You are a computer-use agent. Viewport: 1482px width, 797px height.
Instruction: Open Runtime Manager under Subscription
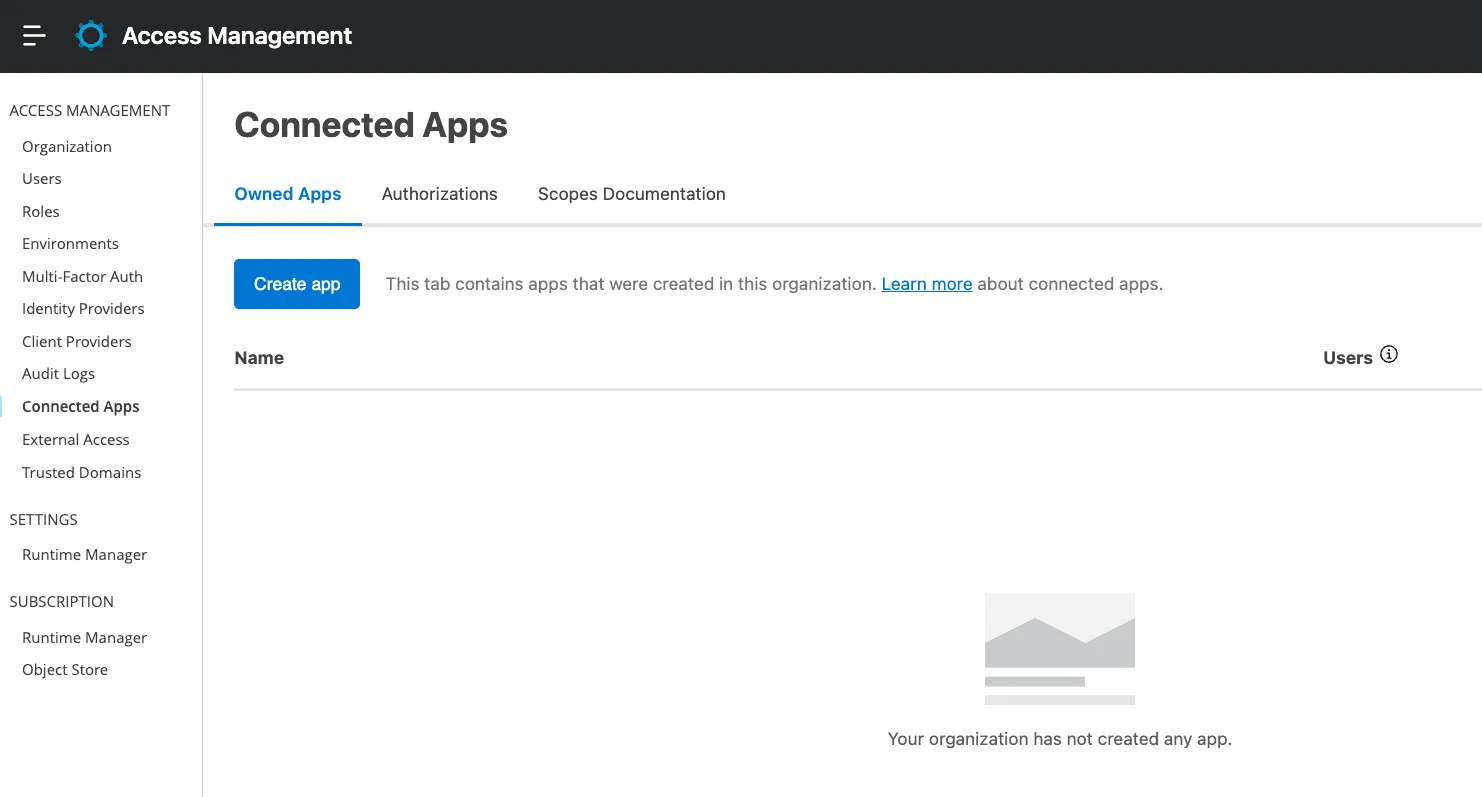[x=85, y=637]
